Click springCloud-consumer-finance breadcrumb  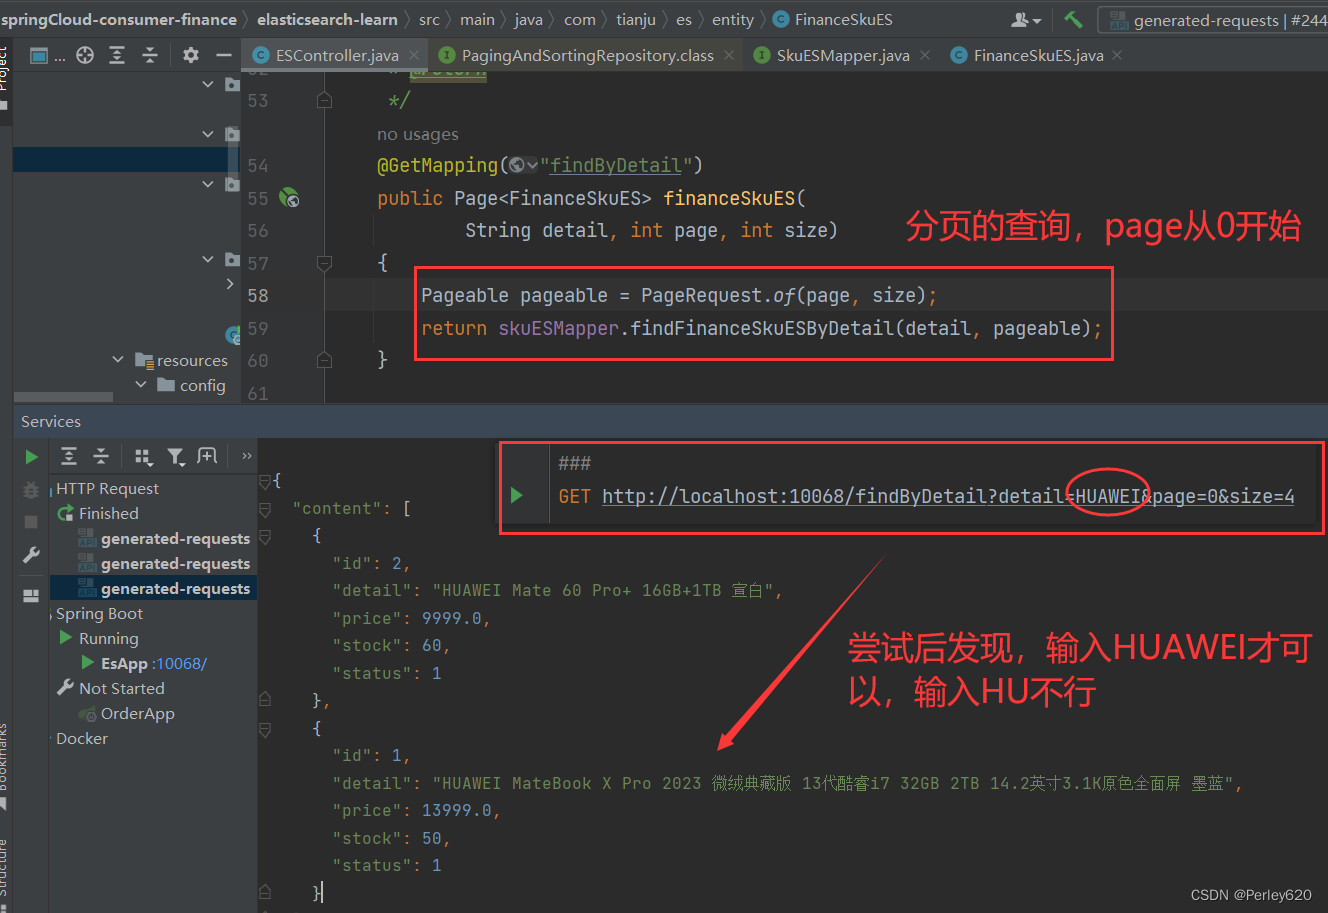tap(119, 19)
